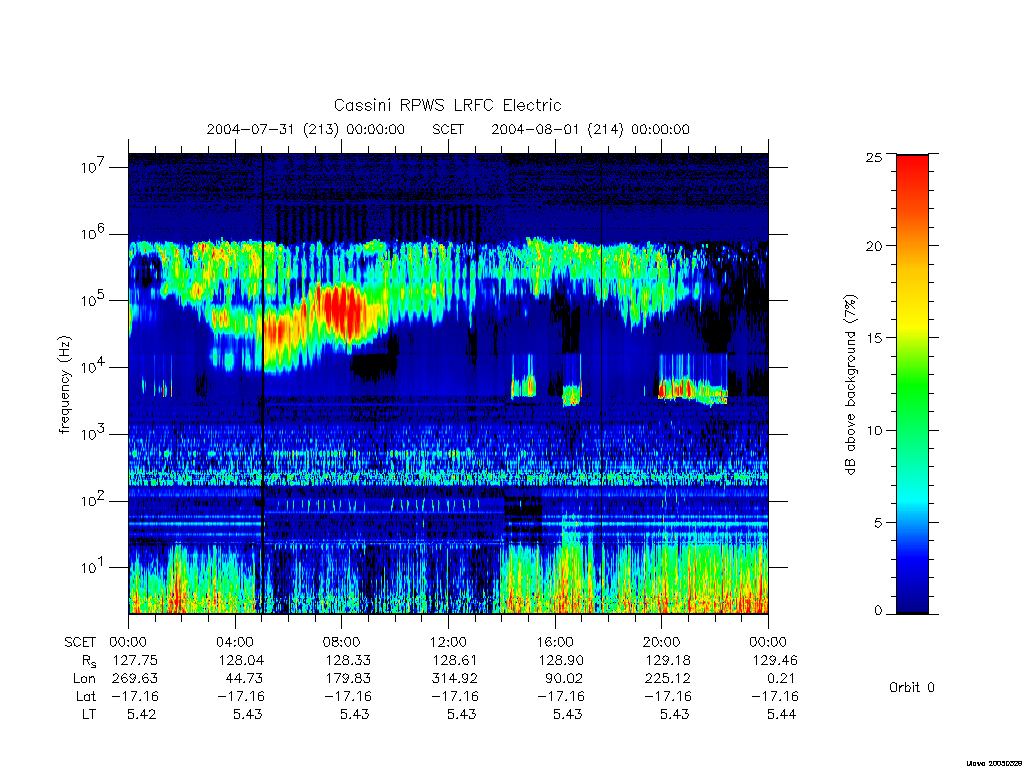Click the Rs value 128.04
This screenshot has width=1024, height=768.
point(242,660)
